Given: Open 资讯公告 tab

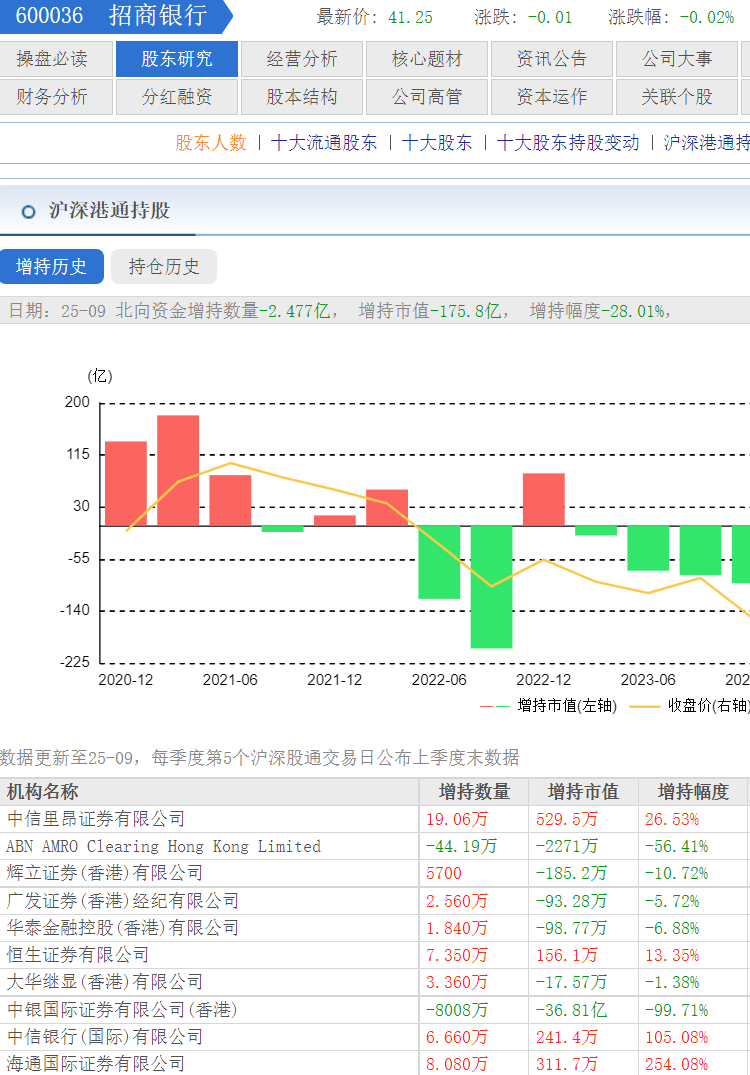Looking at the screenshot, I should pyautogui.click(x=552, y=59).
